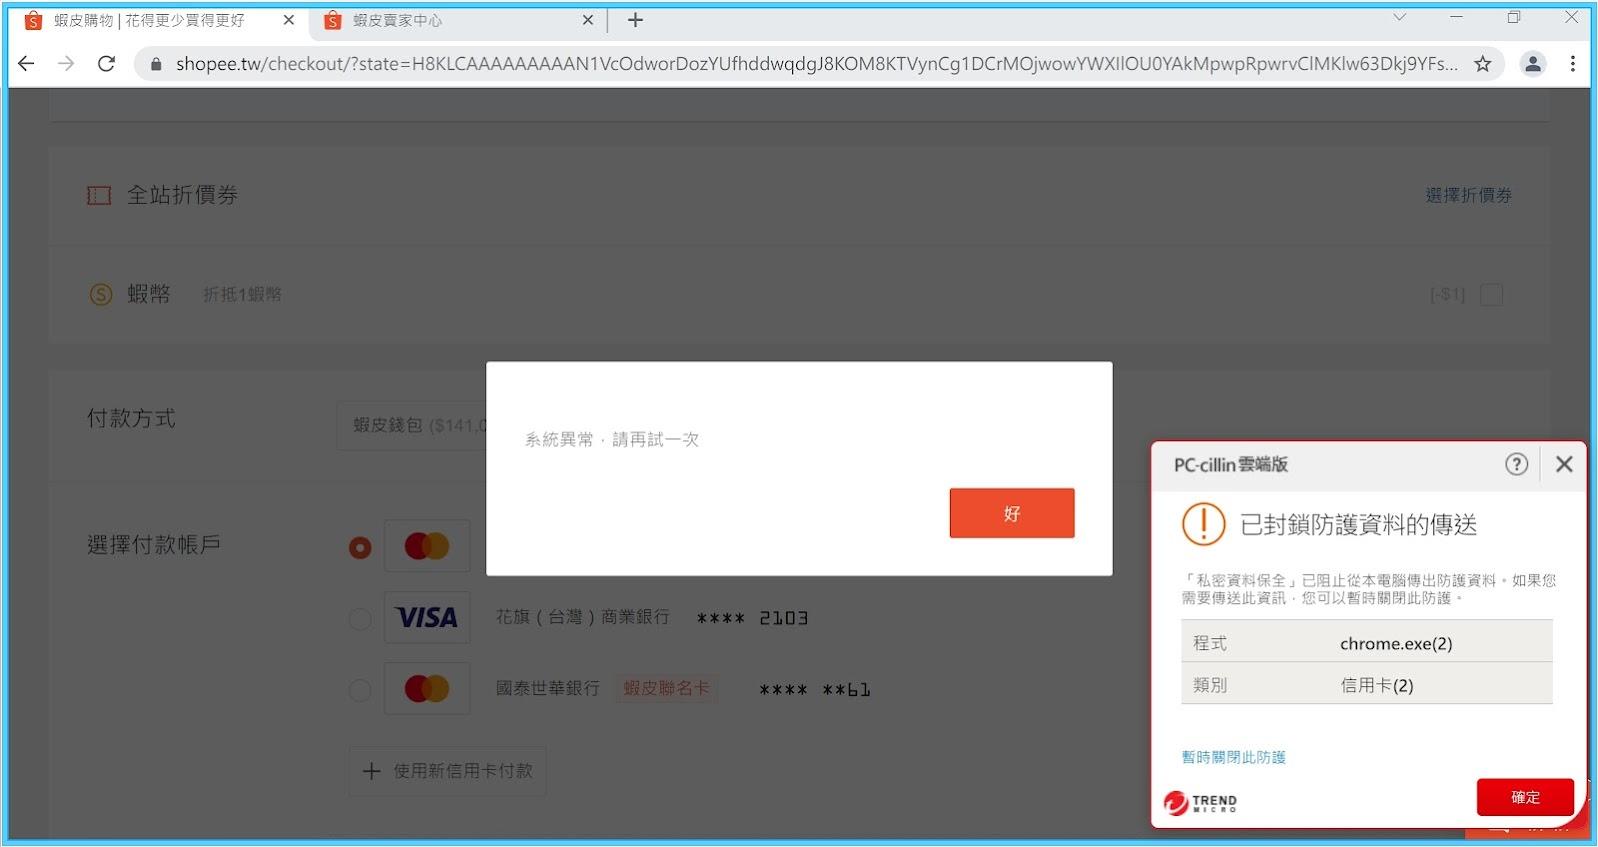This screenshot has width=1598, height=847.
Task: Open the tab search chevron
Action: pyautogui.click(x=1400, y=17)
